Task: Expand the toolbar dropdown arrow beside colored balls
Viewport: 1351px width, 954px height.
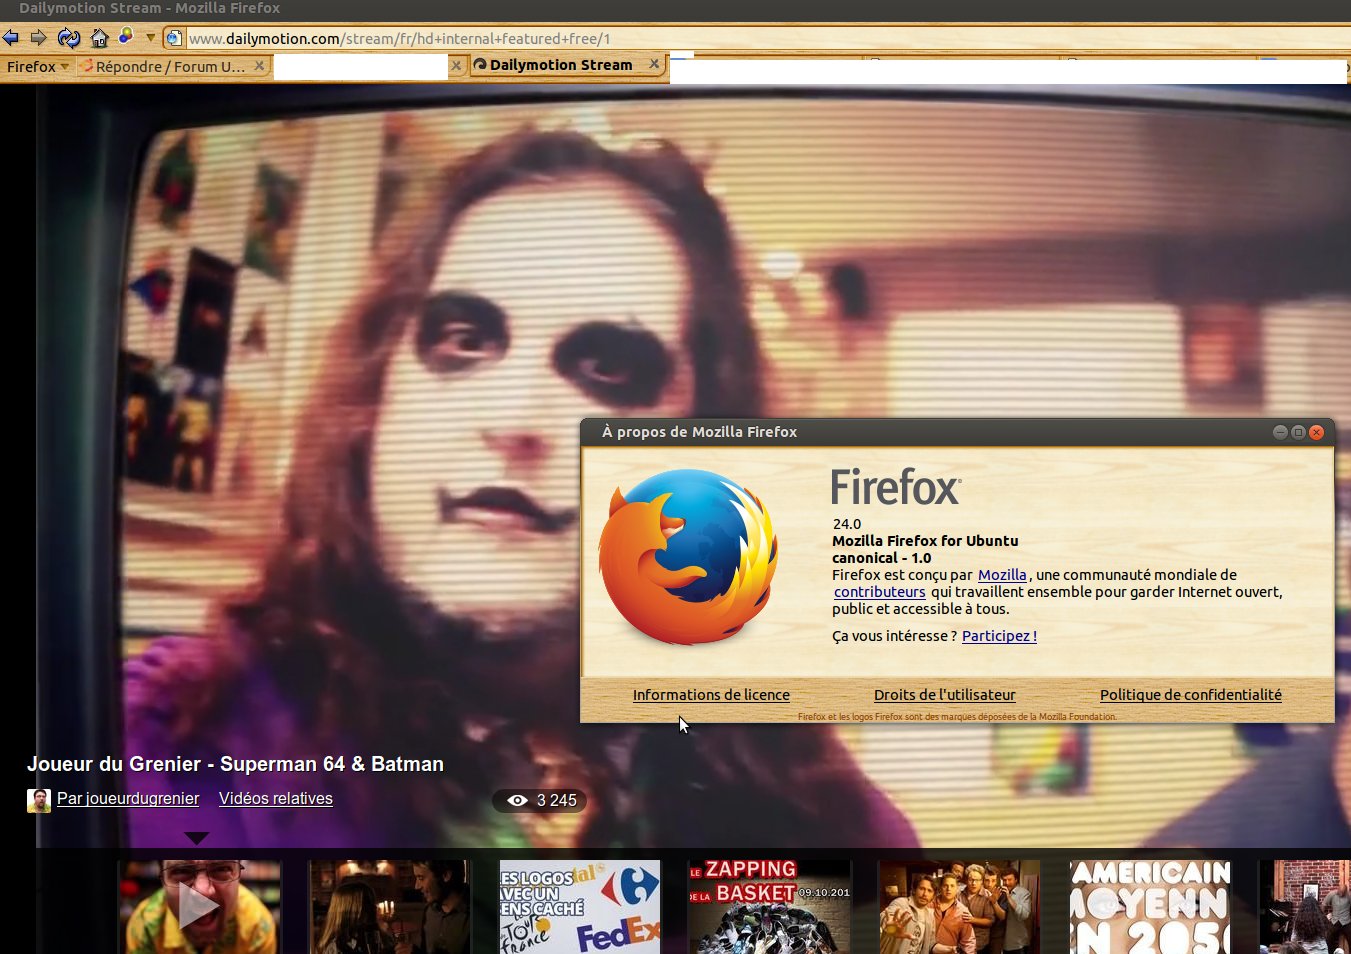Action: point(150,38)
